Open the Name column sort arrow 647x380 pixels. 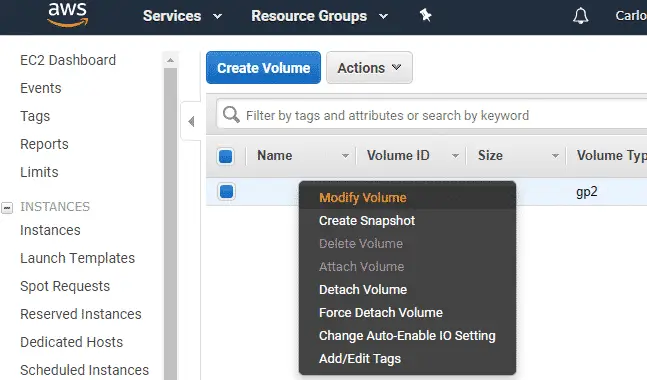[345, 156]
